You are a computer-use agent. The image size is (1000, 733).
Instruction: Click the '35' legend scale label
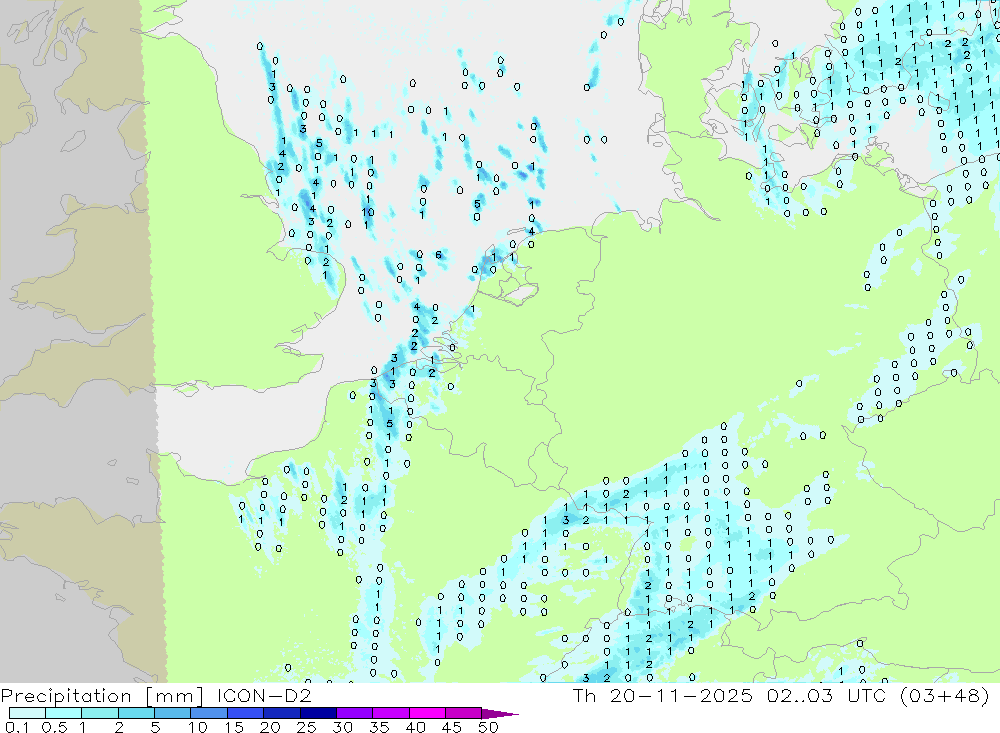tap(379, 727)
